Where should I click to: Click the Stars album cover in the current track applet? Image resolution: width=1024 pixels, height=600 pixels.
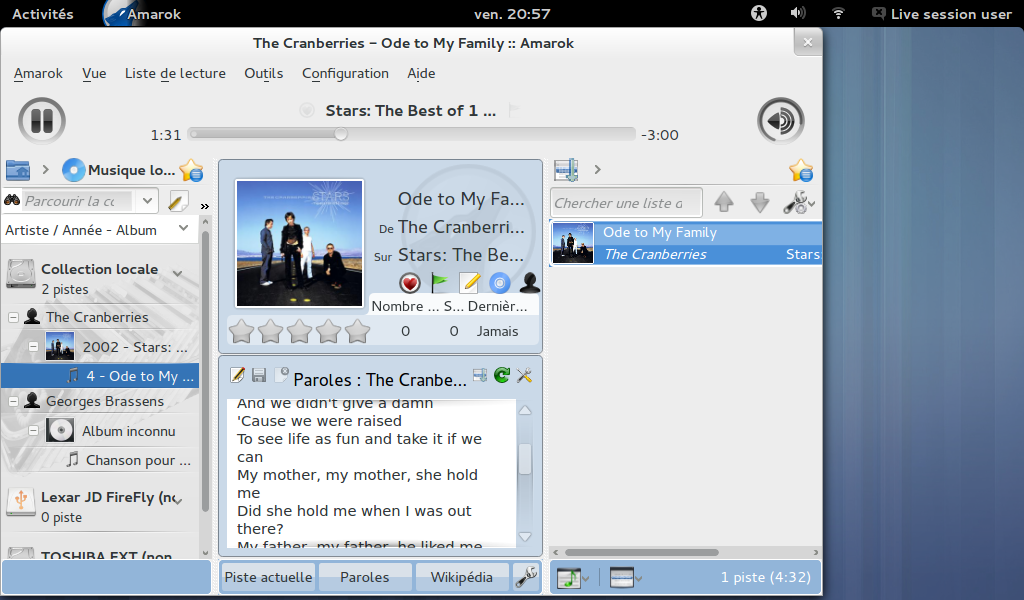tap(299, 243)
